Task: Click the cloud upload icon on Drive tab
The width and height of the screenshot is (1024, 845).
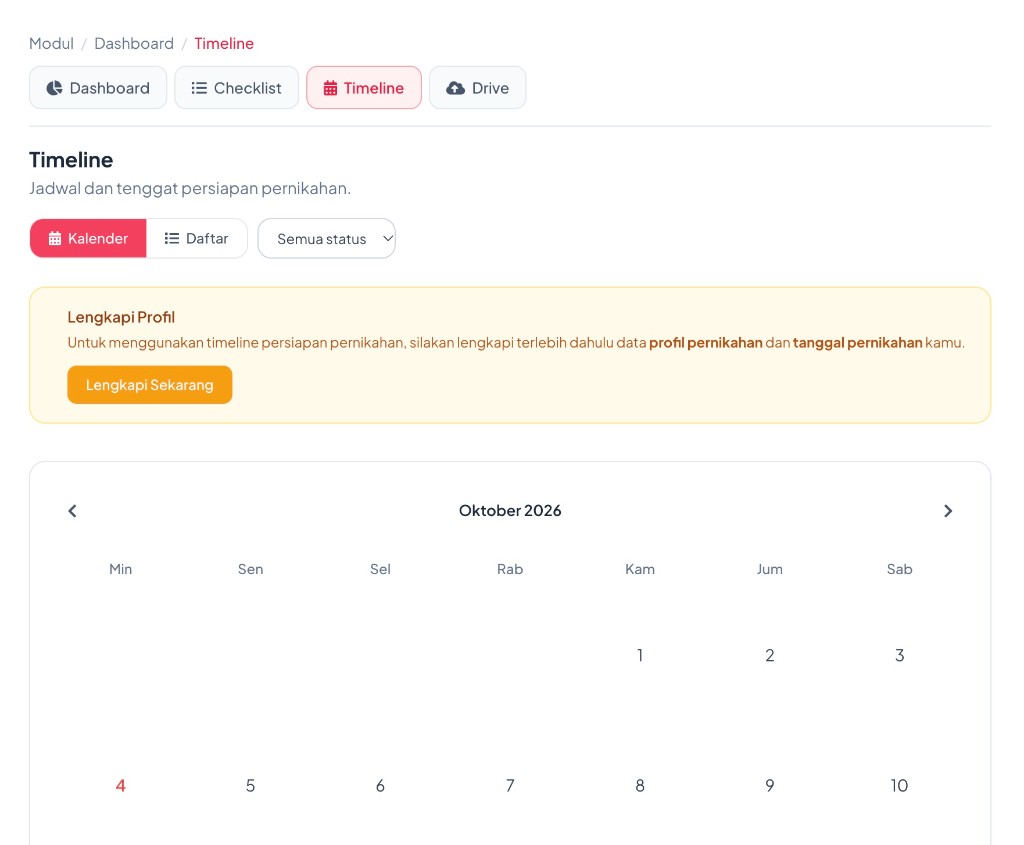Action: 455,88
